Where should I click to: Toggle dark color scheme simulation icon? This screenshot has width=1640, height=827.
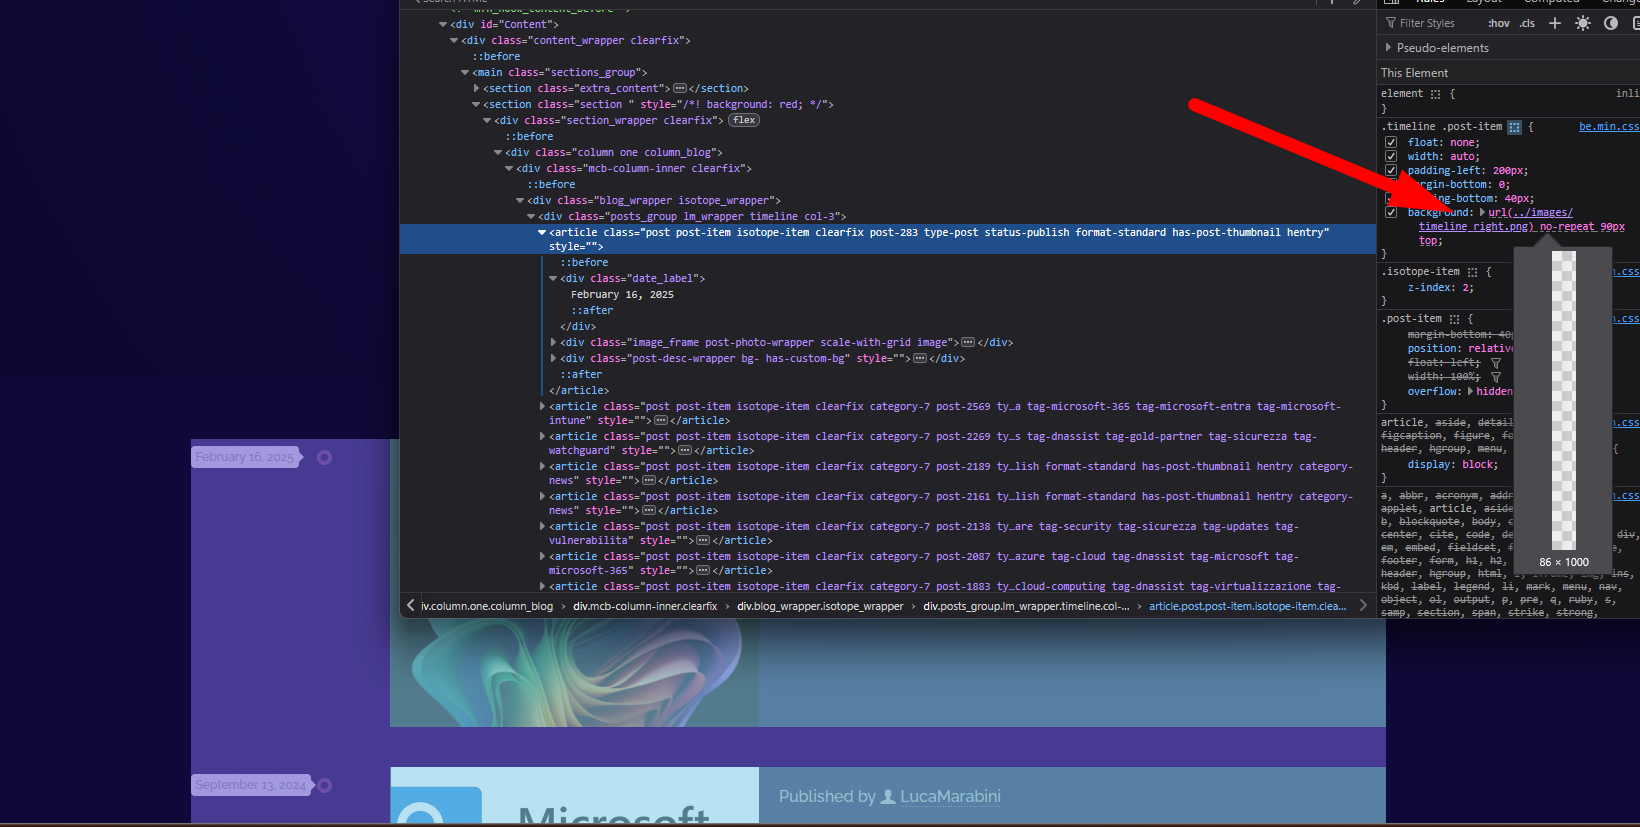point(1611,23)
